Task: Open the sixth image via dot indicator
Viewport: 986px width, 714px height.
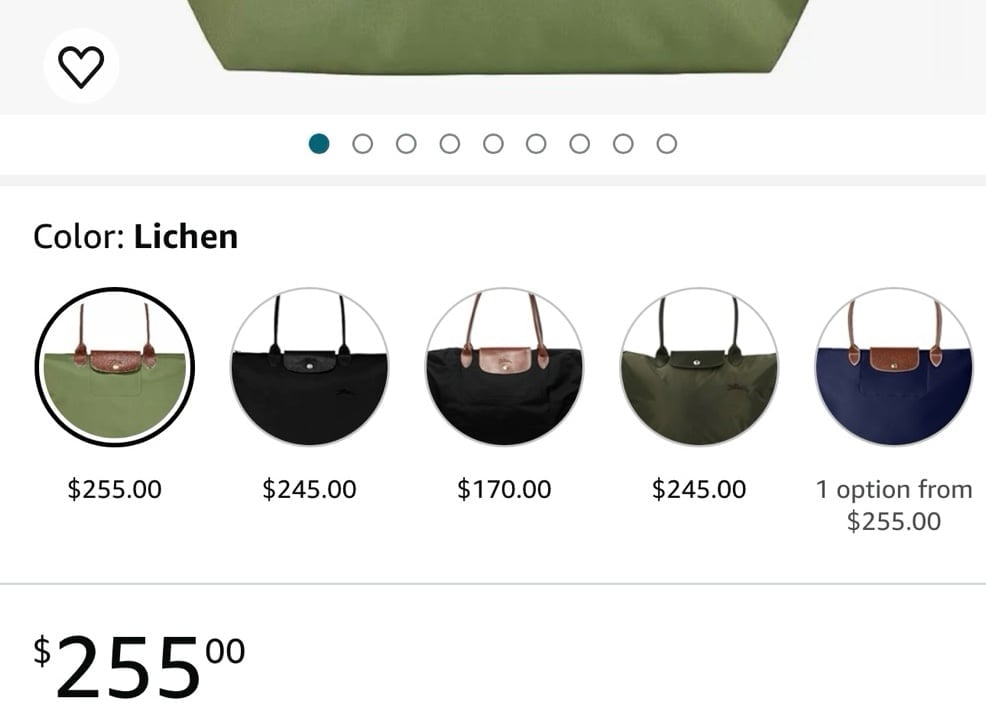Action: click(x=536, y=144)
